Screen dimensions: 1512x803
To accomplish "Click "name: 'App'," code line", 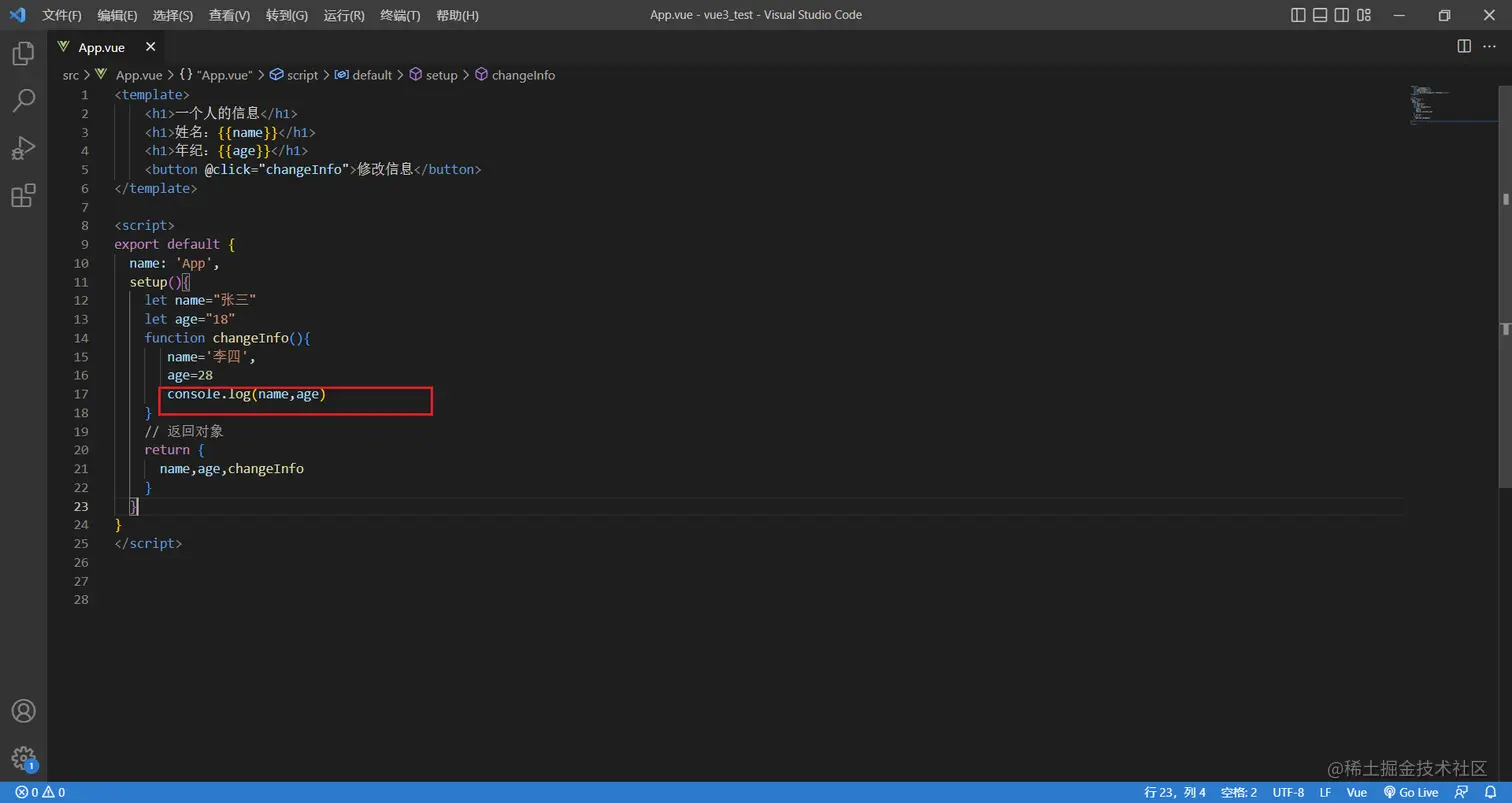I will coord(174,263).
